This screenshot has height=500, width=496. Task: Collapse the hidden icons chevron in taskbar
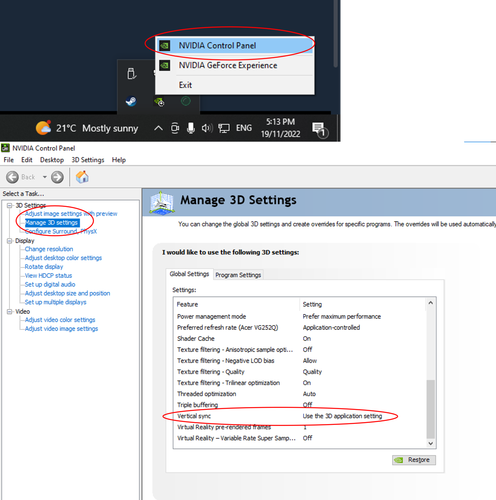pyautogui.click(x=158, y=128)
